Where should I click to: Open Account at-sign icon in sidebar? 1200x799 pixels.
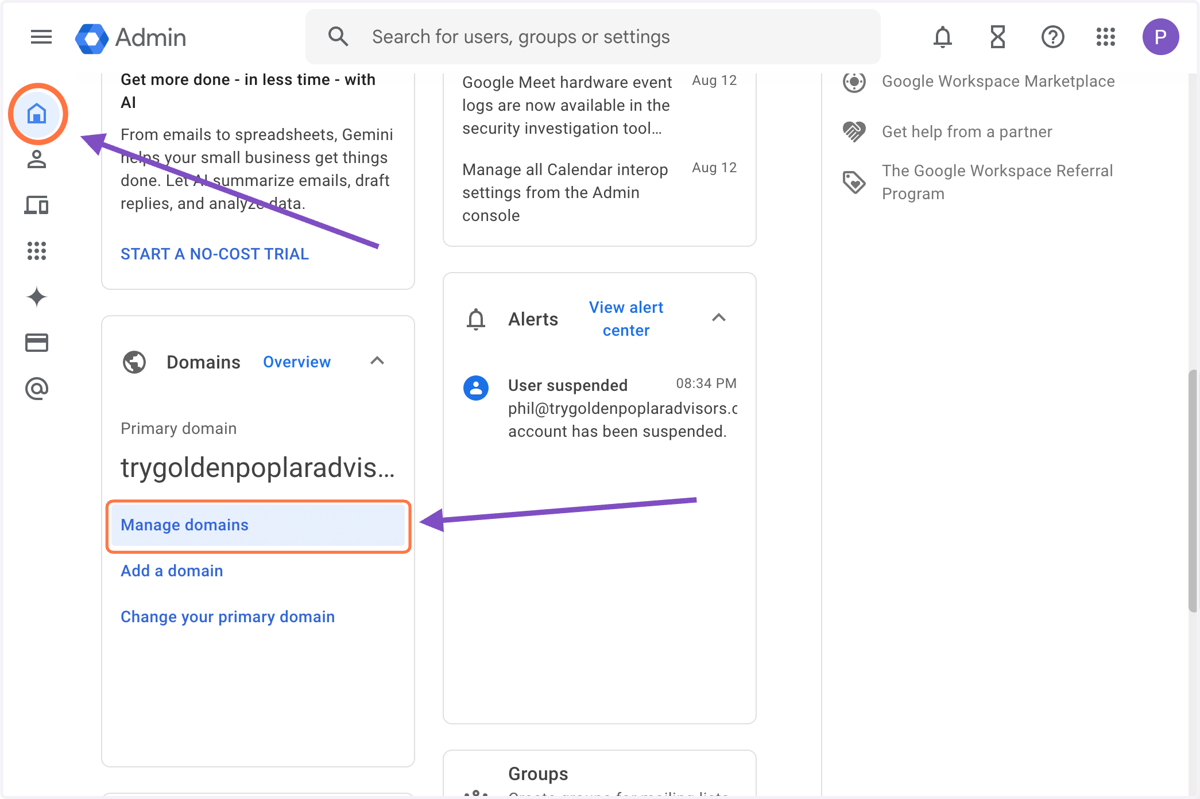pyautogui.click(x=37, y=389)
